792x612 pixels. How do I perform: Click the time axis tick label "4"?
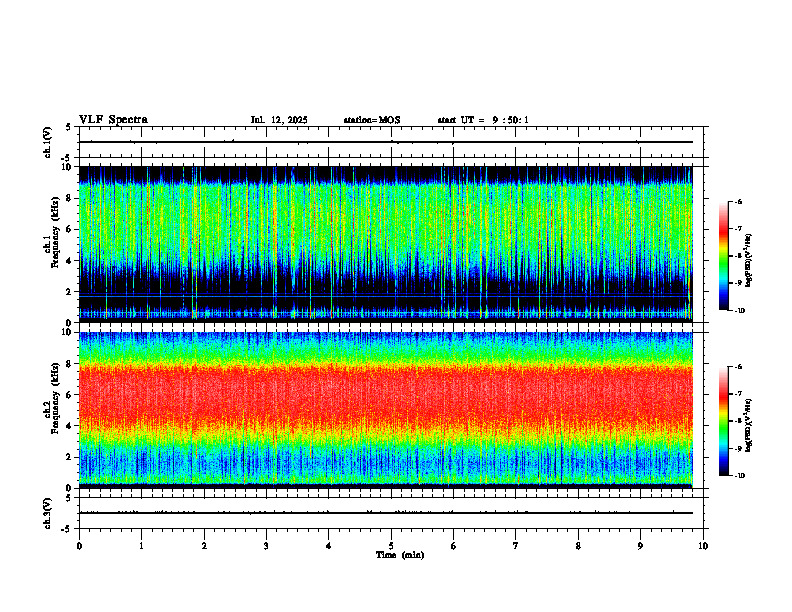pos(329,546)
